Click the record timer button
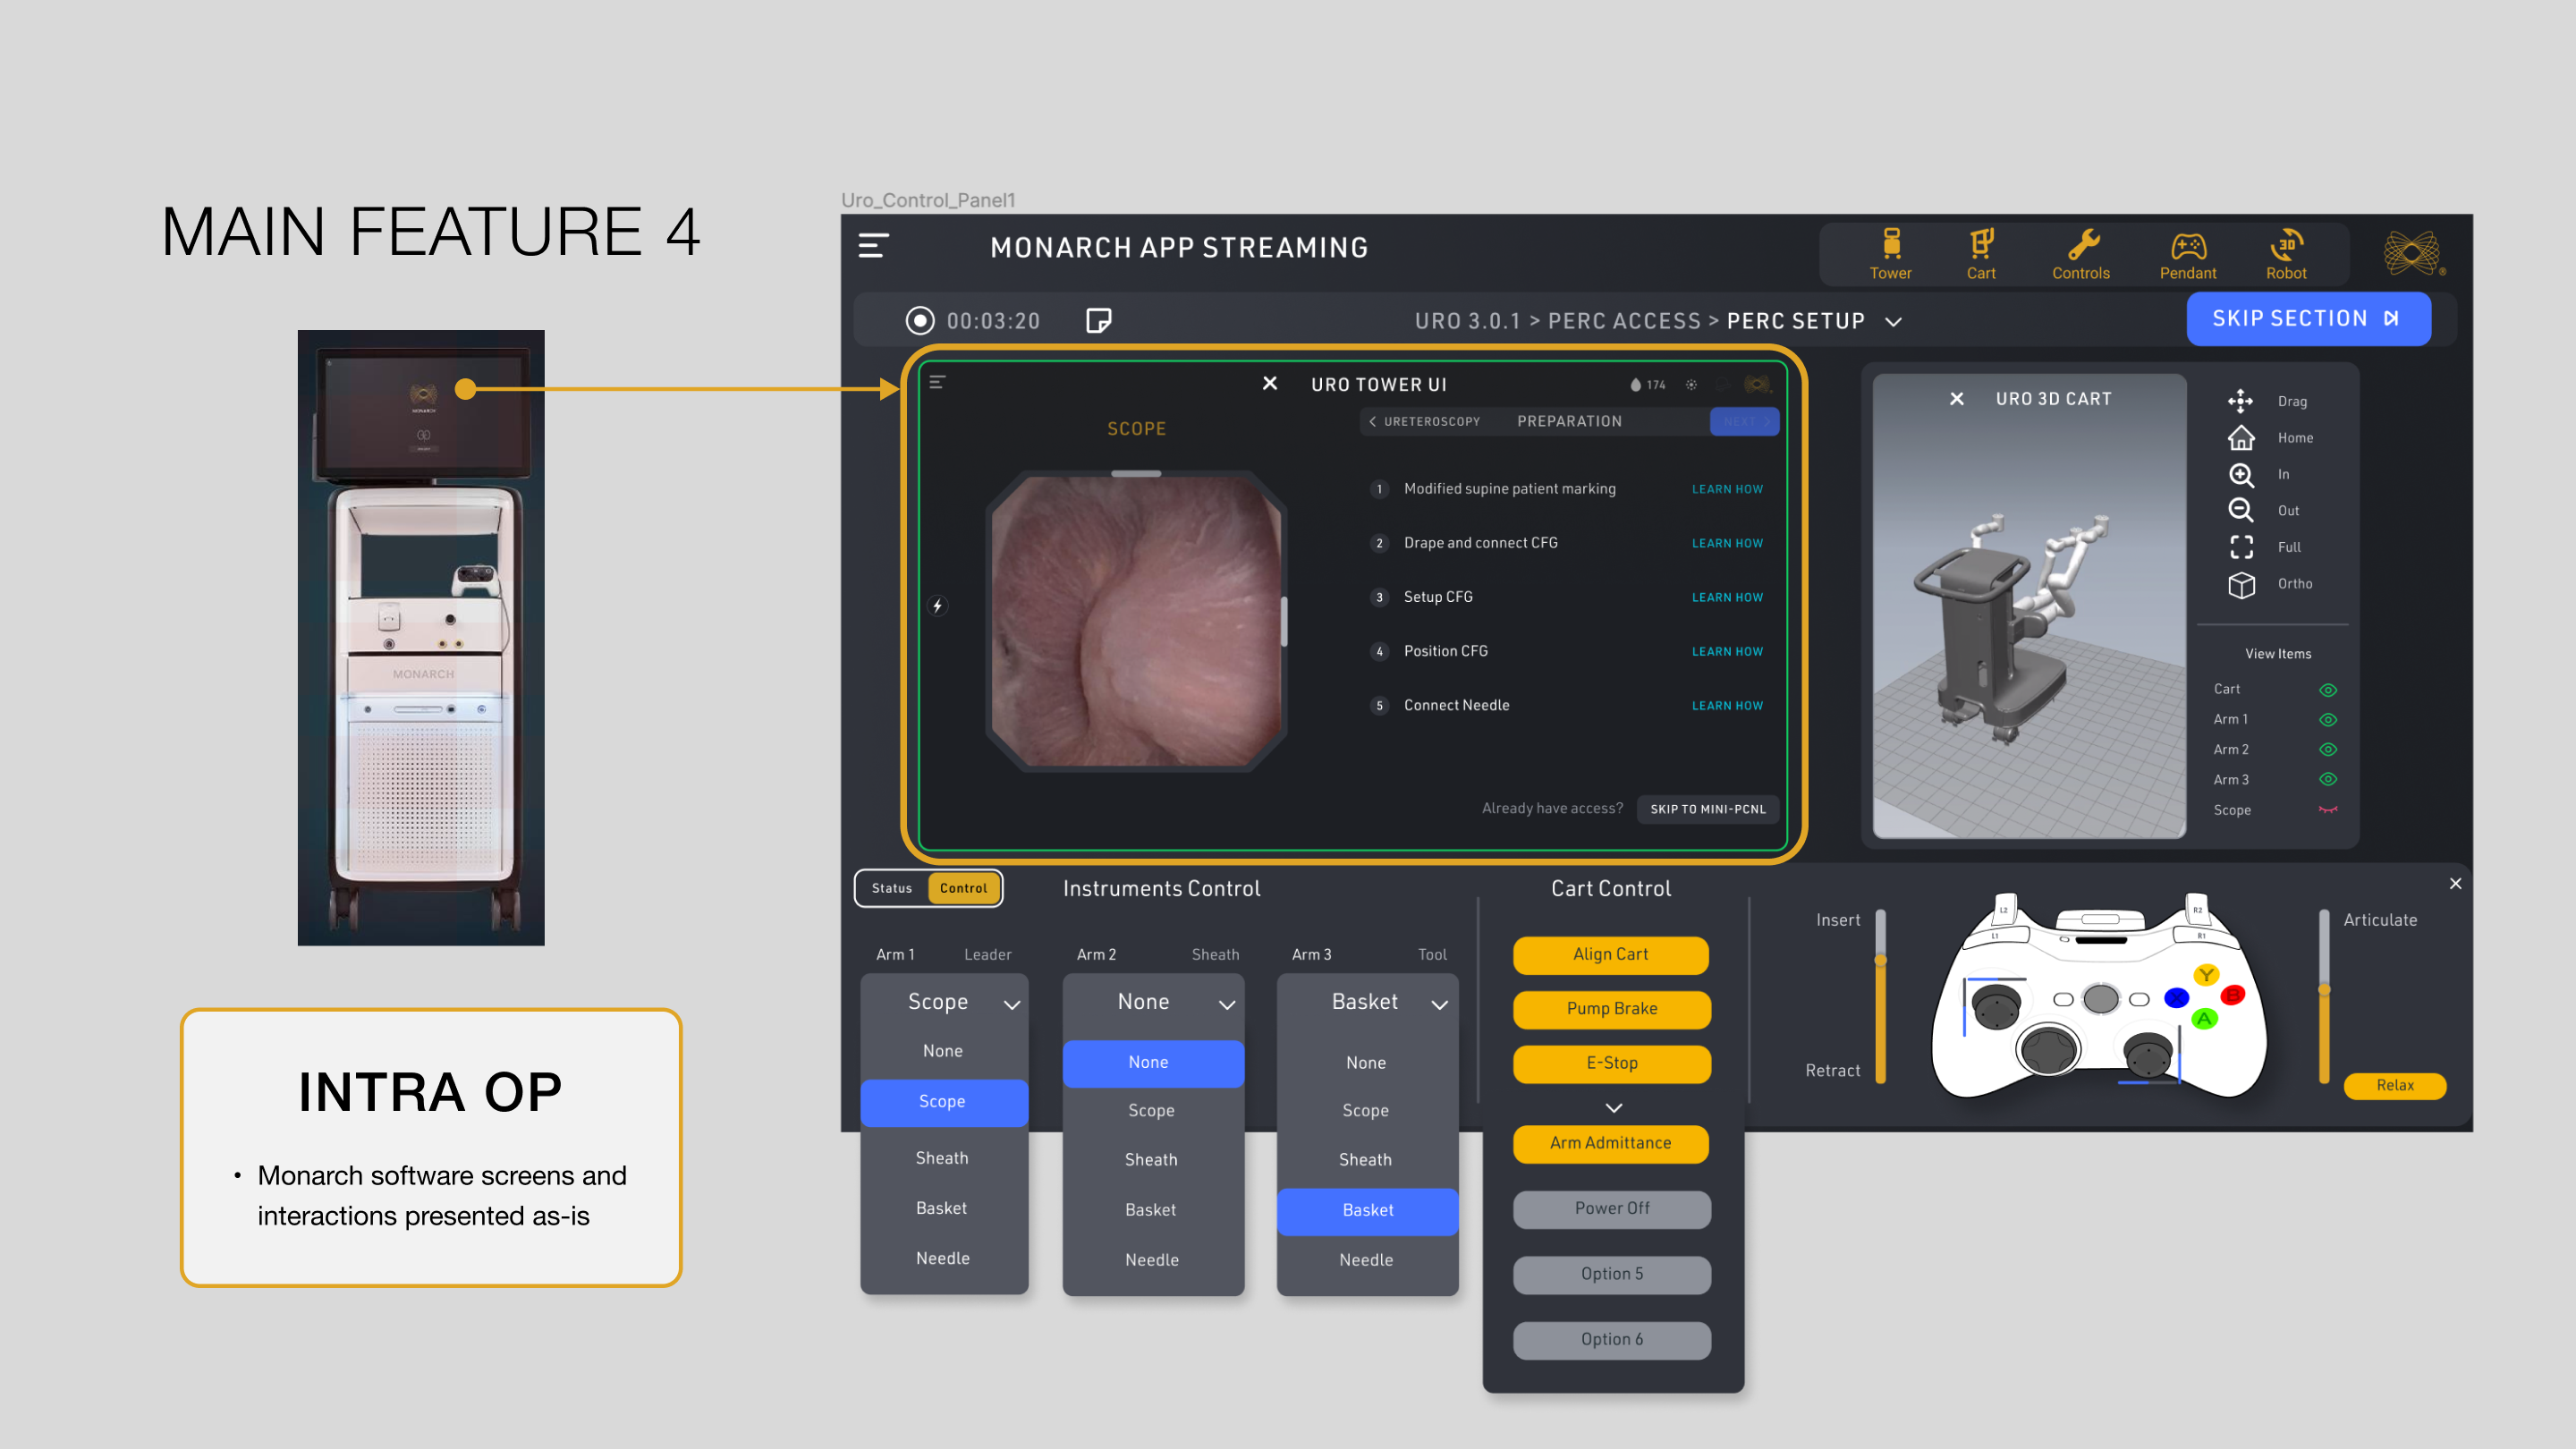2576x1449 pixels. (919, 320)
